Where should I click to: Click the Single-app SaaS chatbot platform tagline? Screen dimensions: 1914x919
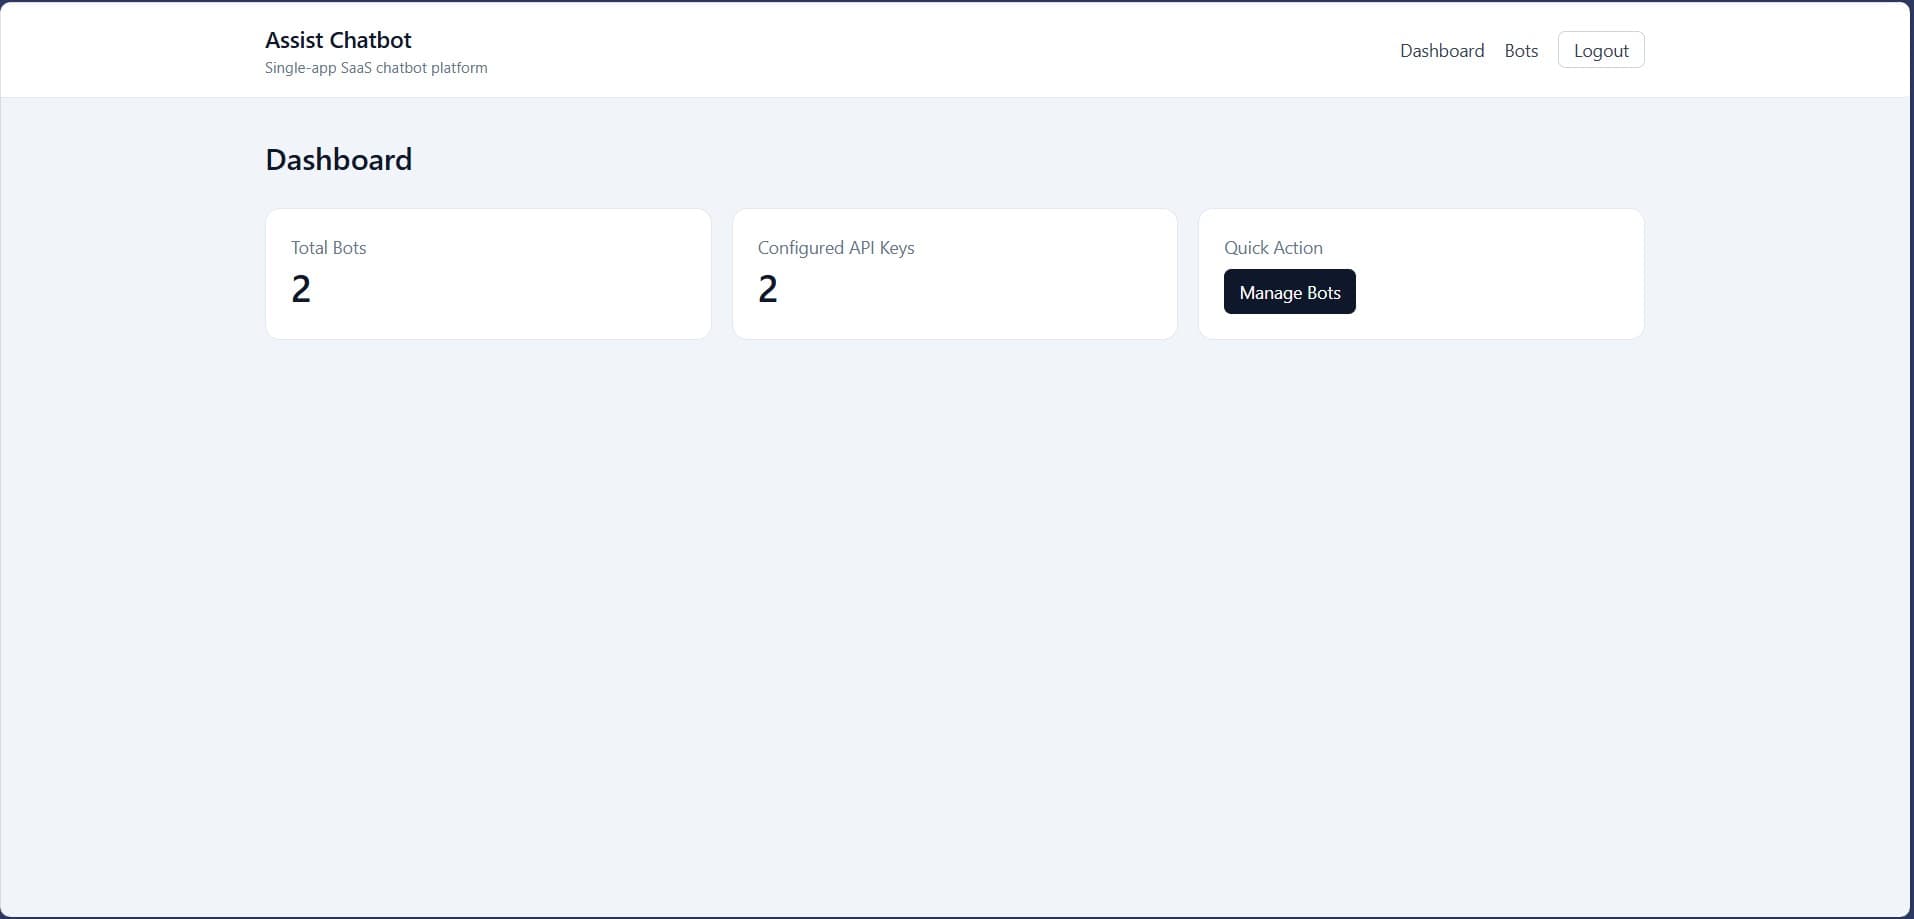tap(375, 67)
